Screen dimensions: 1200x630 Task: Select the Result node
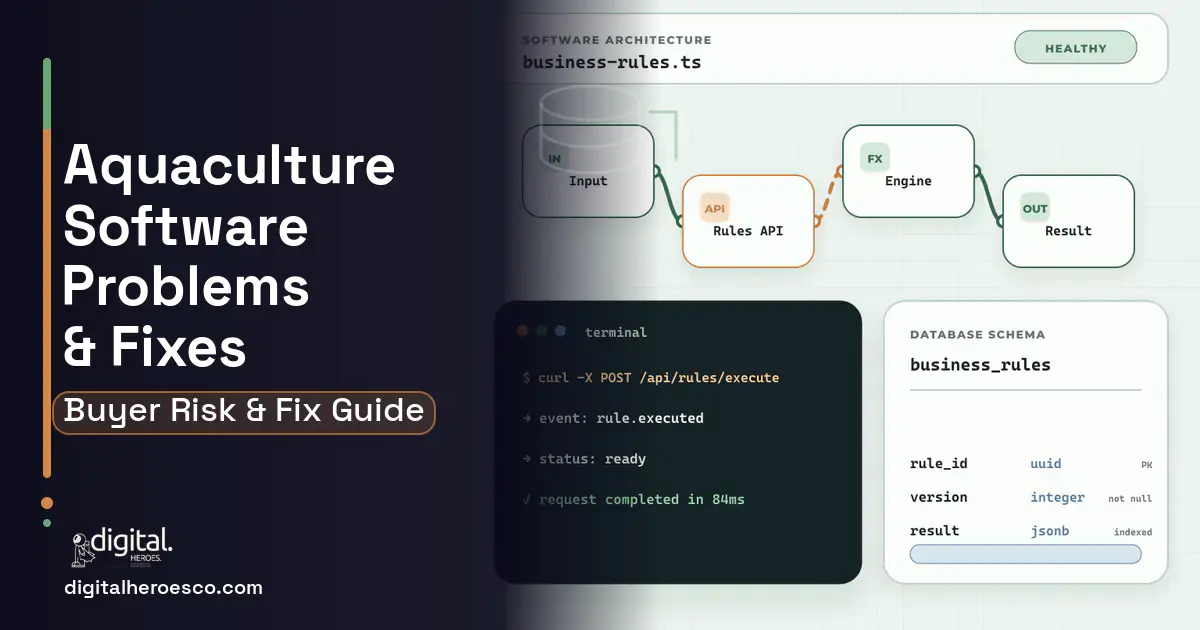click(x=1068, y=221)
